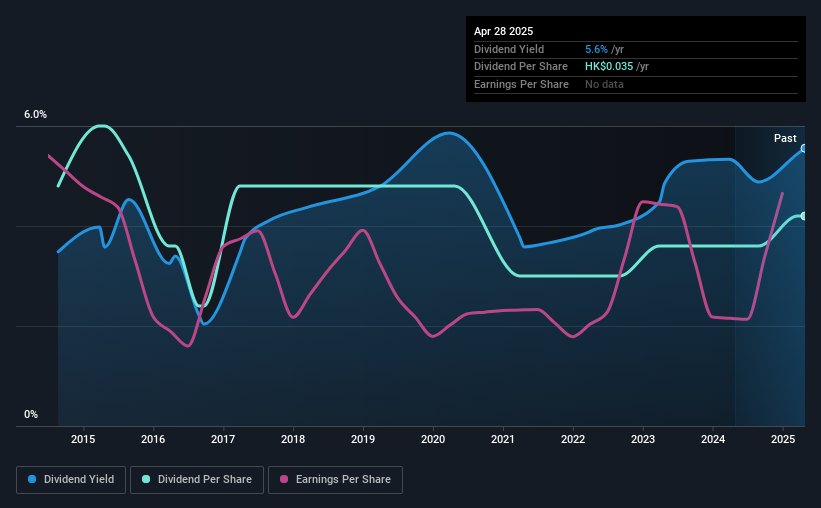Toggle the Dividend Per Share legend button
The width and height of the screenshot is (821, 508).
point(197,480)
